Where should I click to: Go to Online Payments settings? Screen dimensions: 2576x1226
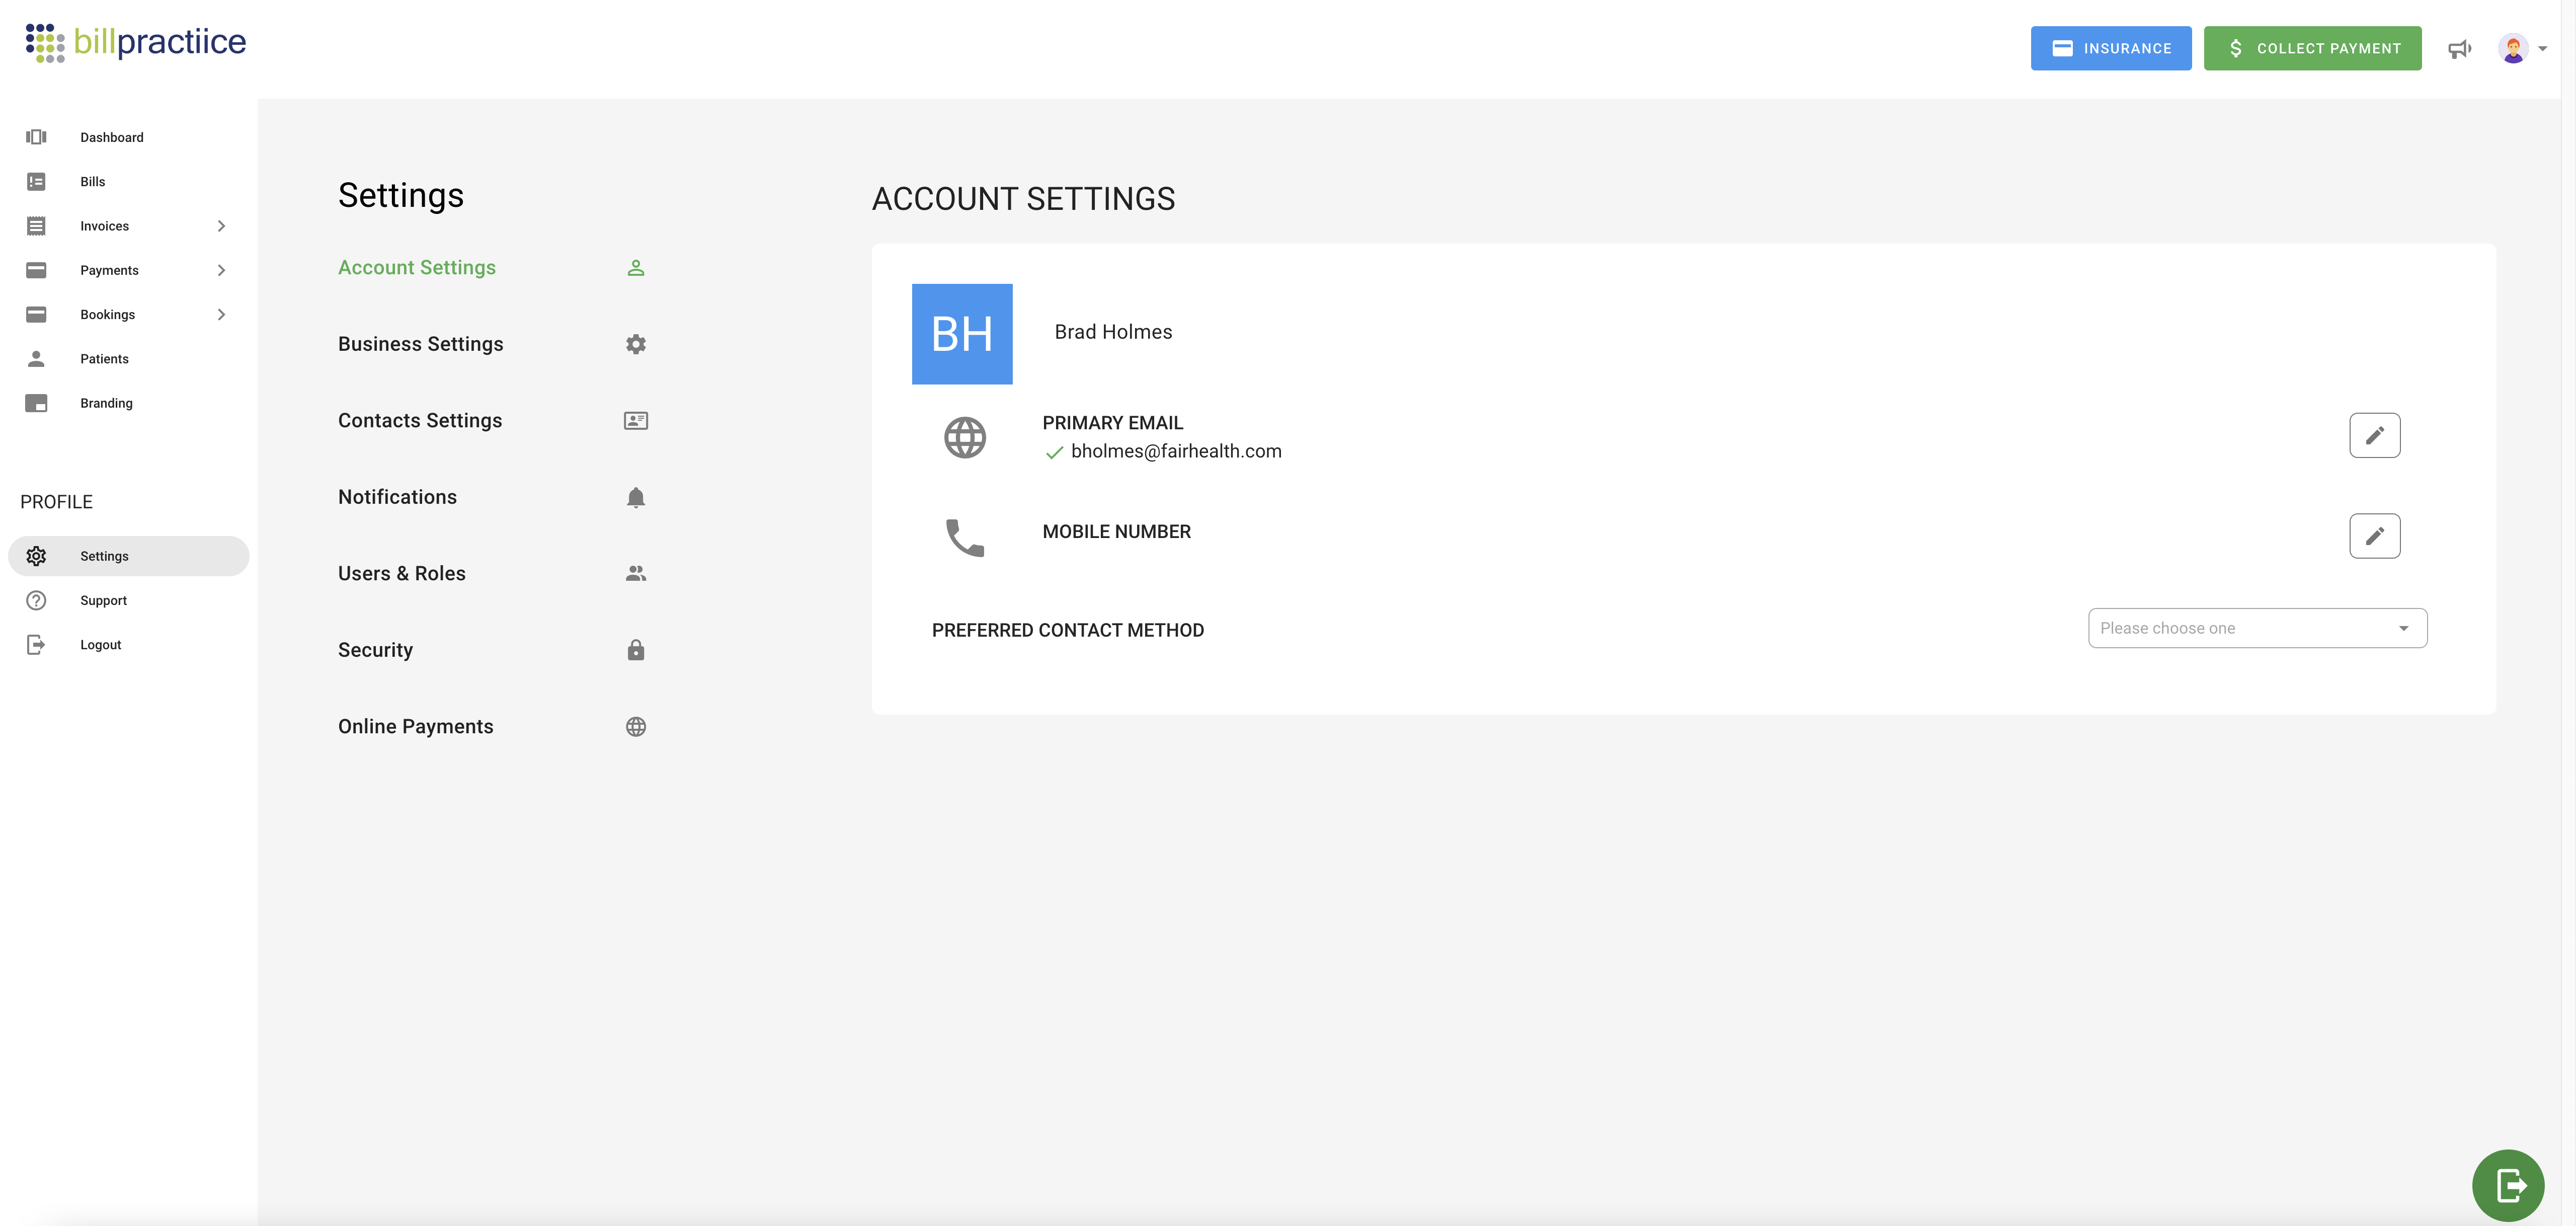(x=415, y=727)
